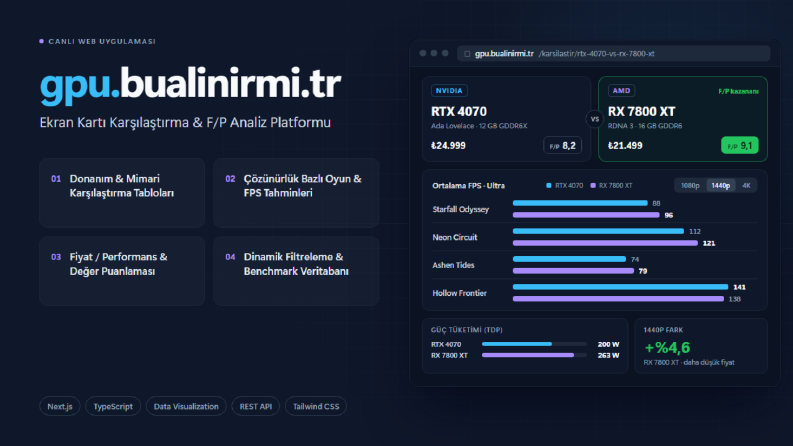Viewport: 793px width, 446px height.
Task: Click the GÜÇ TÜKETİMİ (TDP) heading
Action: (467, 330)
